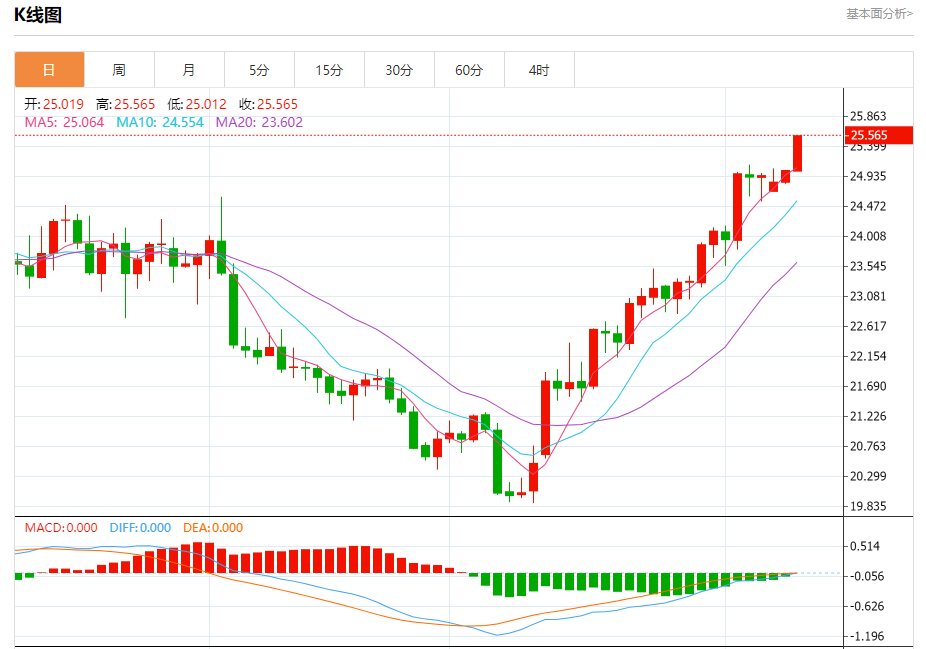
Task: Open the 60分 interval tab
Action: 469,70
